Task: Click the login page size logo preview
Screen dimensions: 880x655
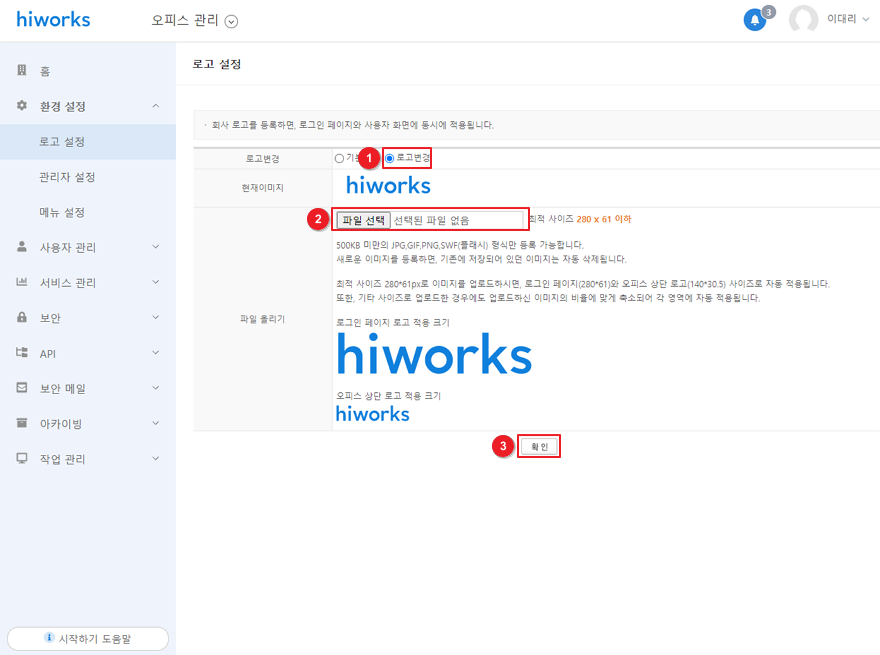Action: [x=434, y=354]
